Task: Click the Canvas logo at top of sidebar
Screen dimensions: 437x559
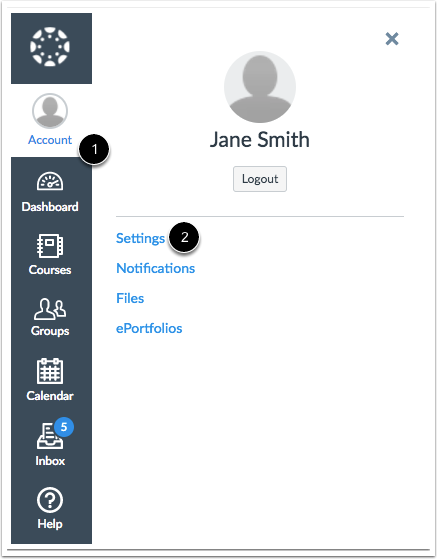Action: click(x=50, y=47)
